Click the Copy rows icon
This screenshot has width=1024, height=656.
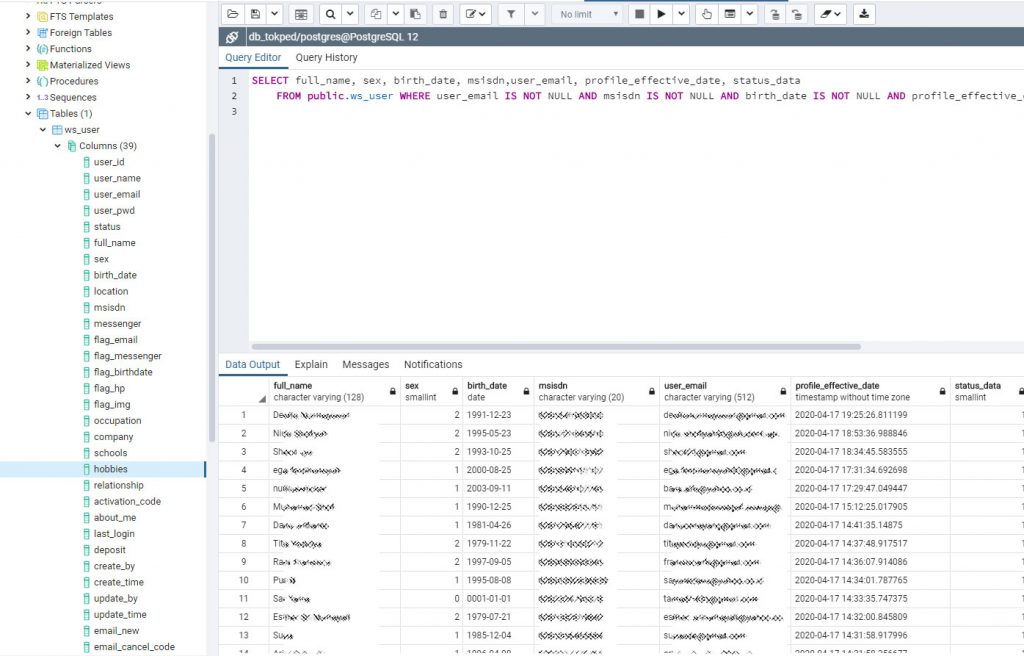(x=376, y=14)
